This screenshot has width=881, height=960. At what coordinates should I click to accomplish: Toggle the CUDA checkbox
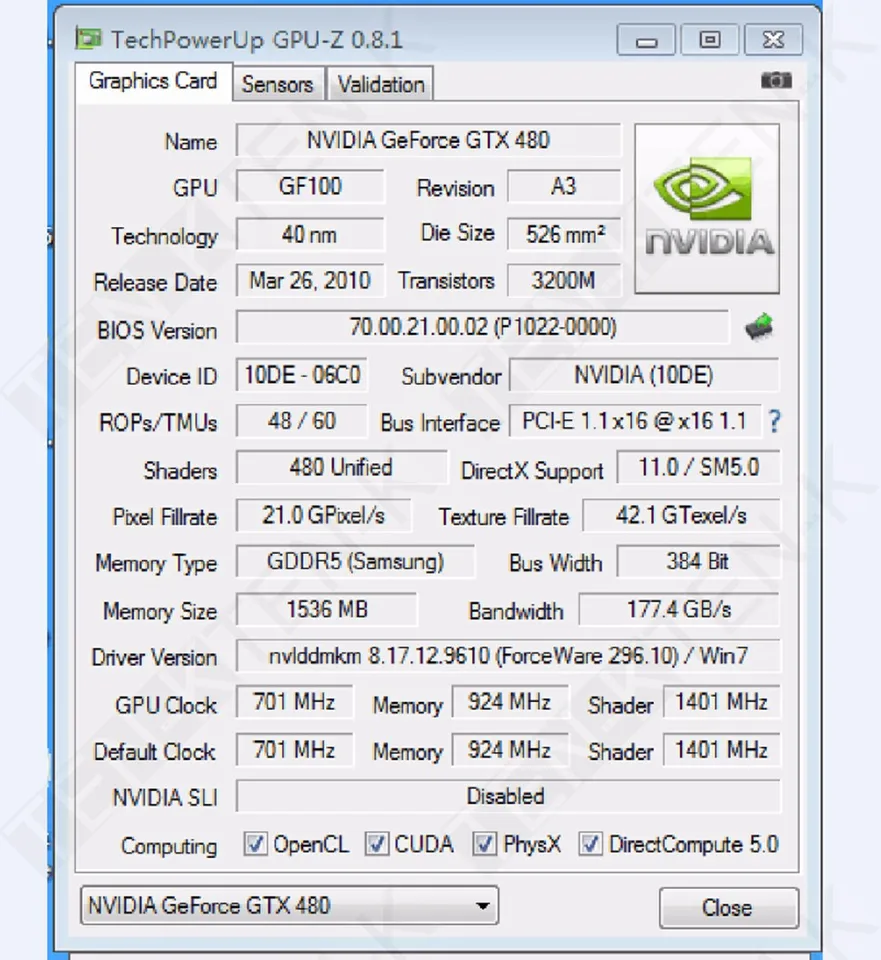point(376,844)
